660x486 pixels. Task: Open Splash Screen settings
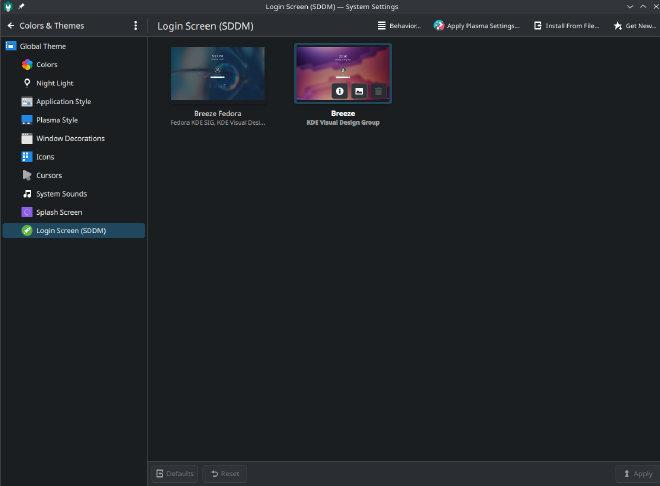(74, 212)
